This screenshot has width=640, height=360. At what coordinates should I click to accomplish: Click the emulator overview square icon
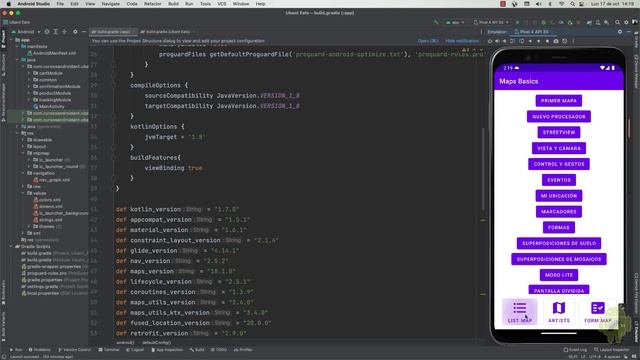point(547,41)
